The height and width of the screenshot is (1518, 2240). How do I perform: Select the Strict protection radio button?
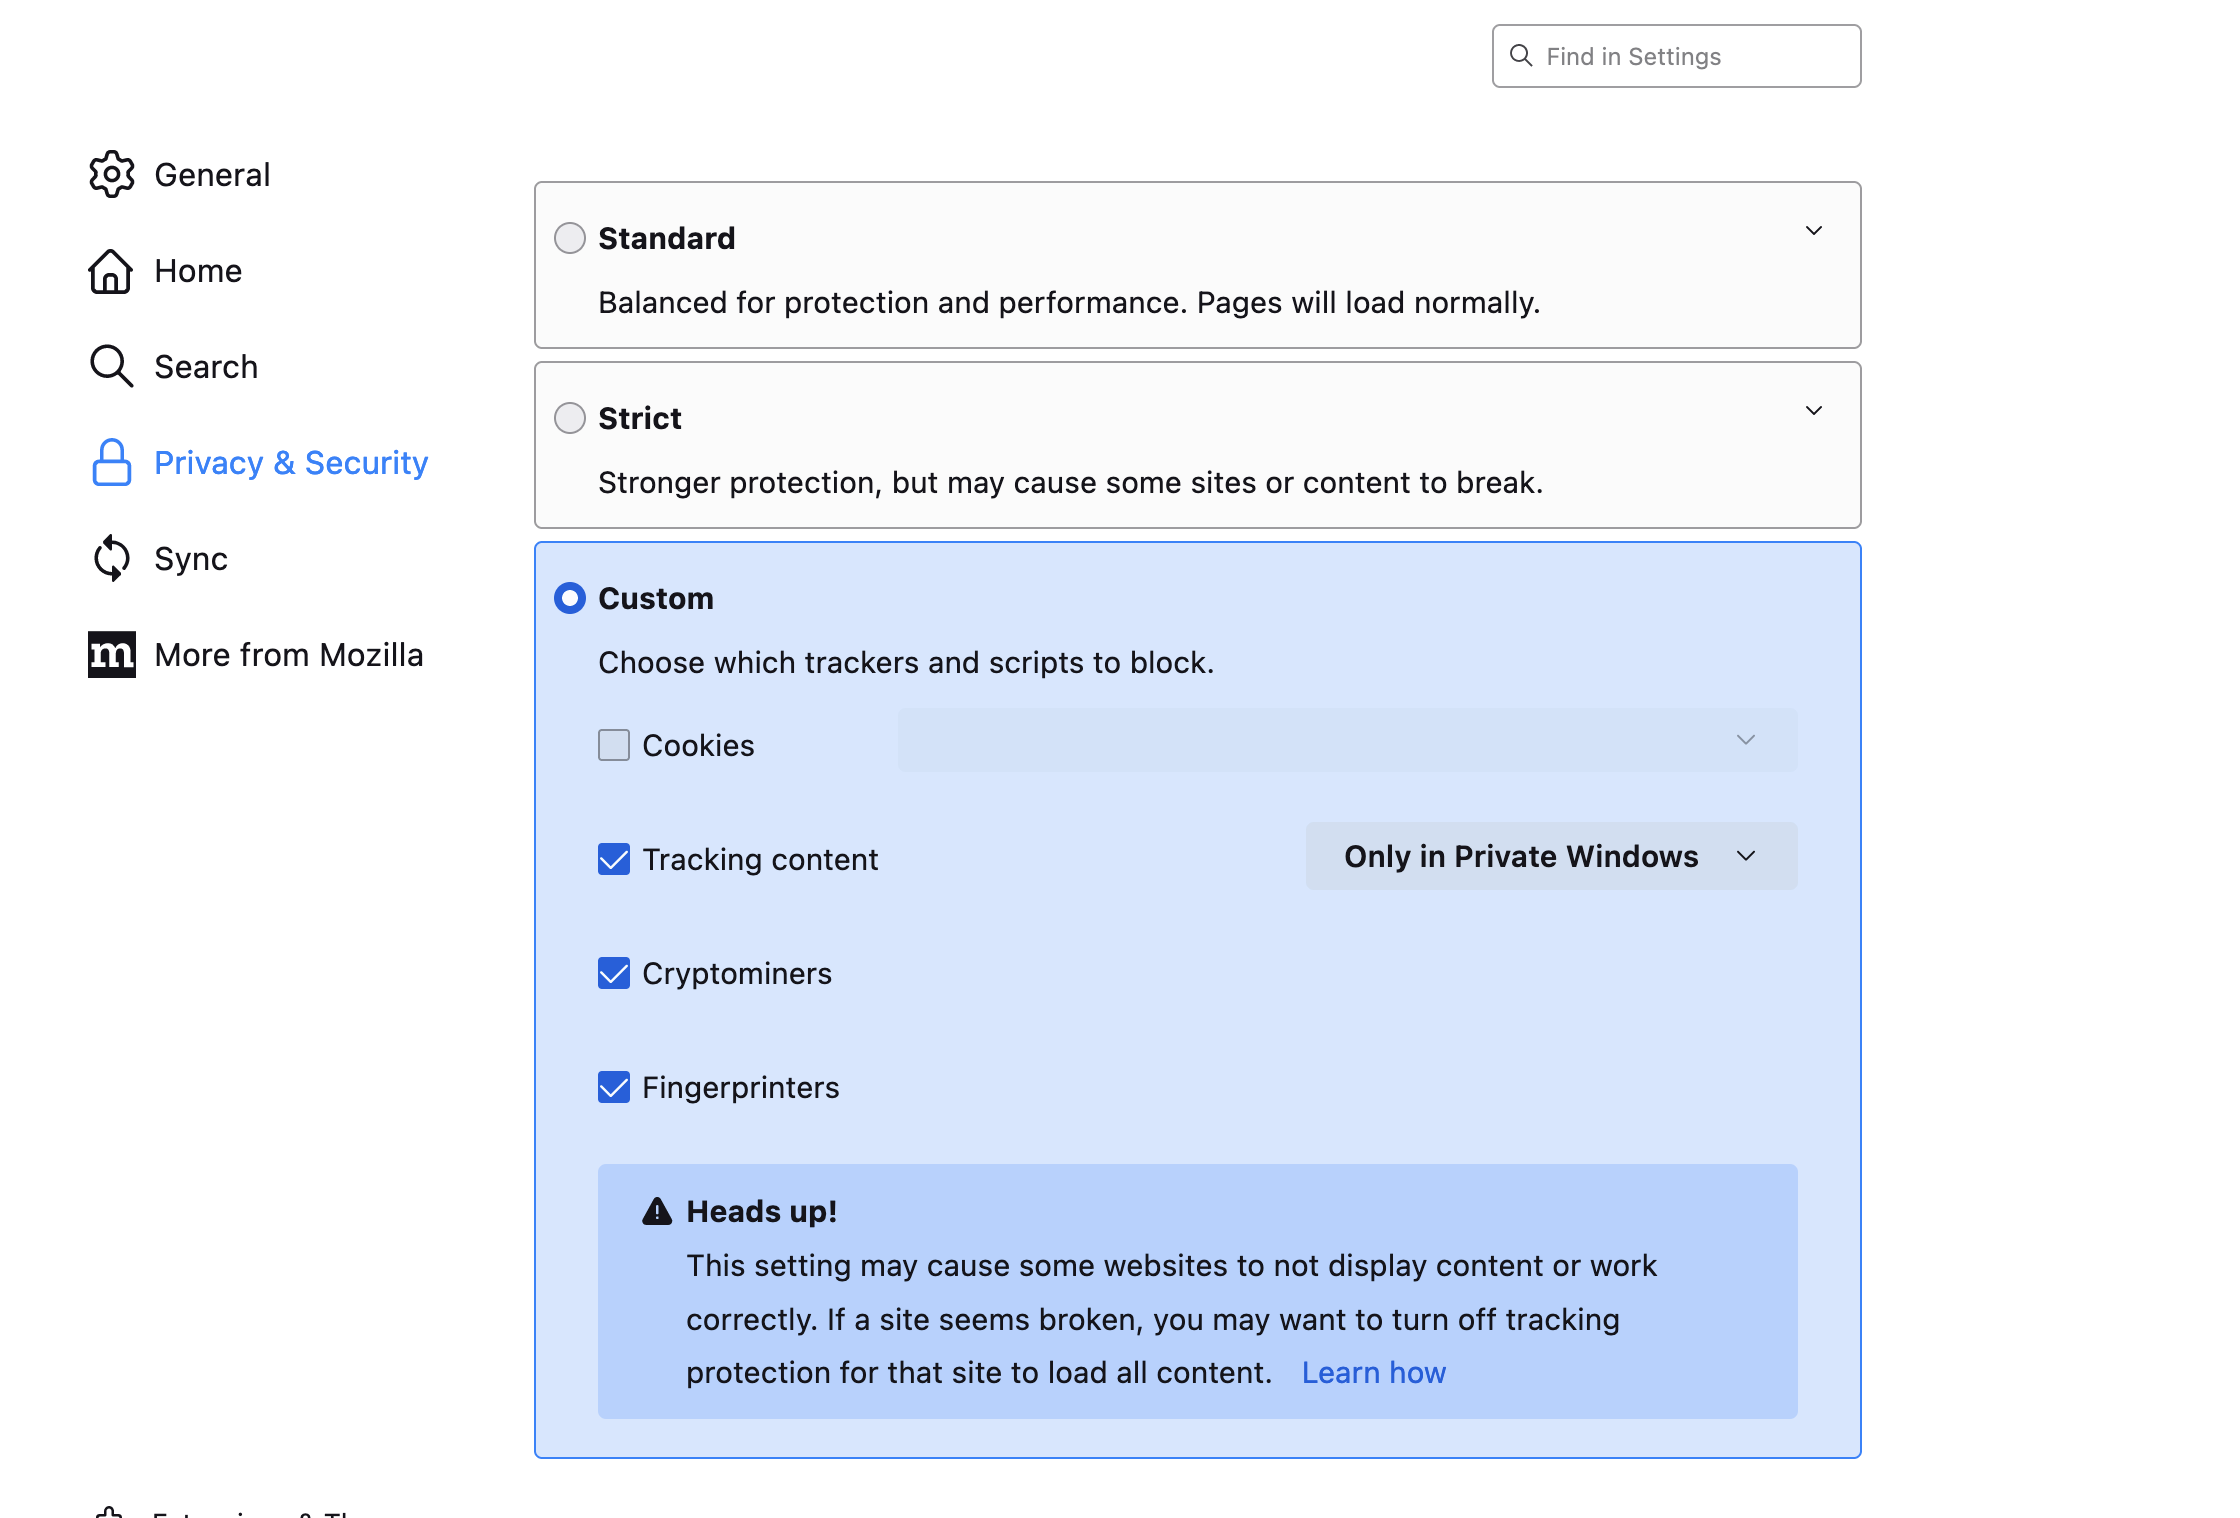tap(571, 417)
